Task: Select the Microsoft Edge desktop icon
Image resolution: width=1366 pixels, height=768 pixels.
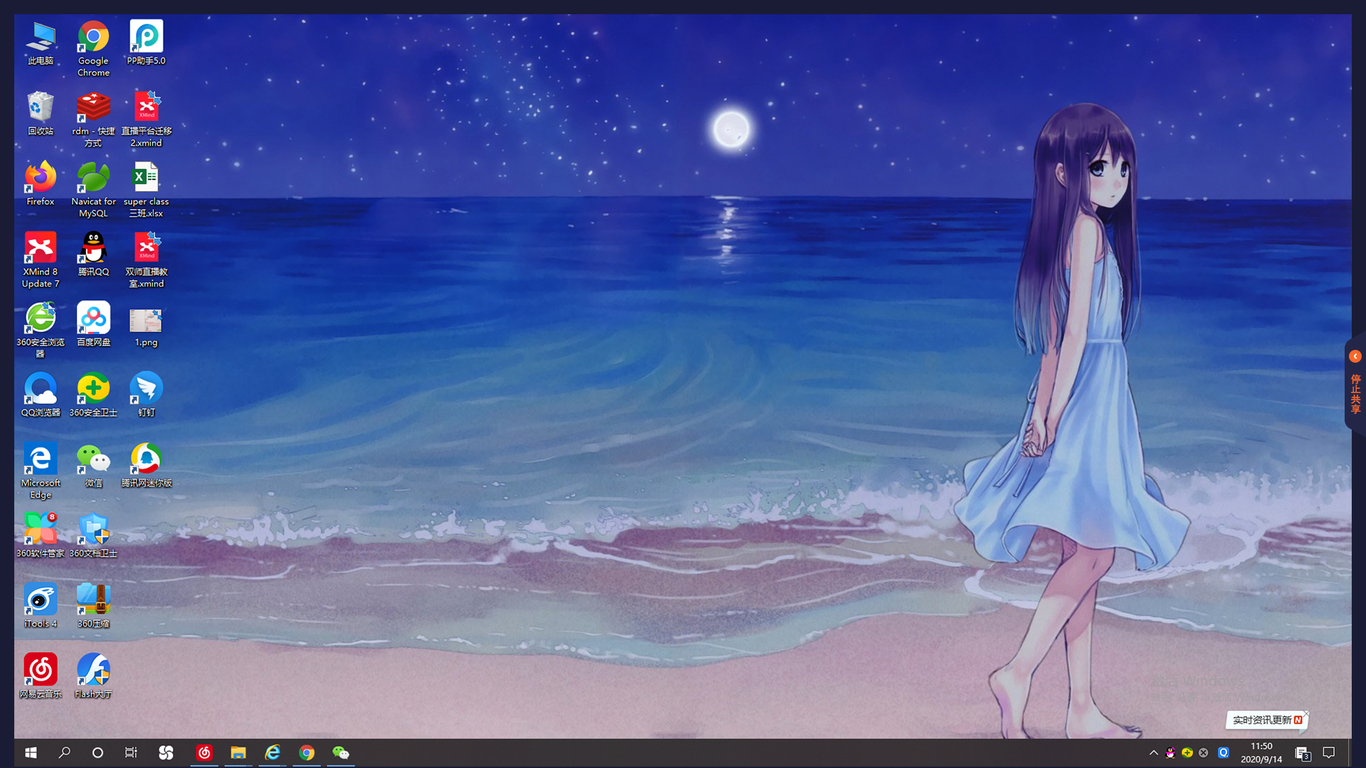Action: [x=41, y=471]
